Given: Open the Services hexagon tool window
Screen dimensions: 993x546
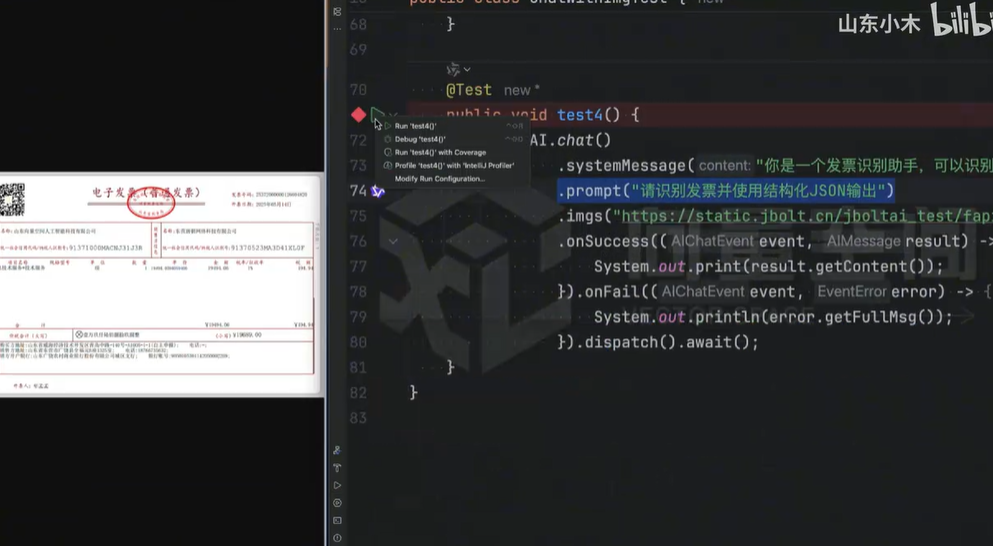Looking at the screenshot, I should point(337,503).
